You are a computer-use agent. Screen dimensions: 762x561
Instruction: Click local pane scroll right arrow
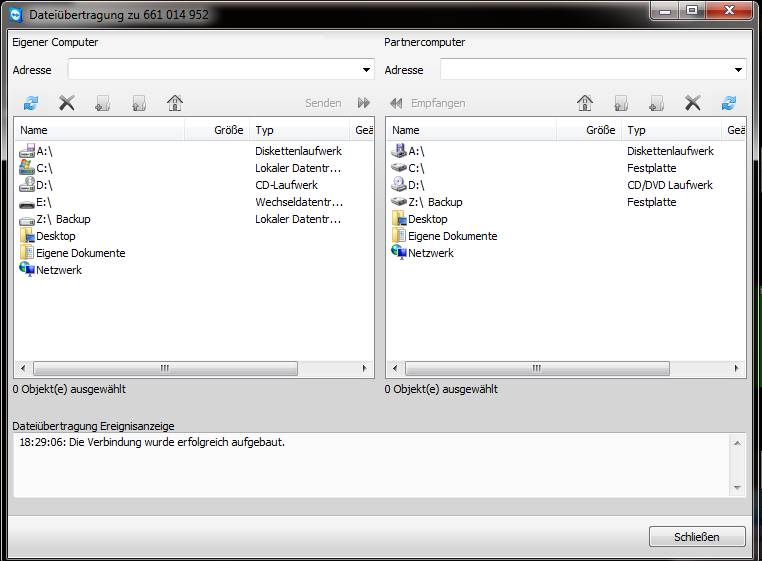click(364, 368)
